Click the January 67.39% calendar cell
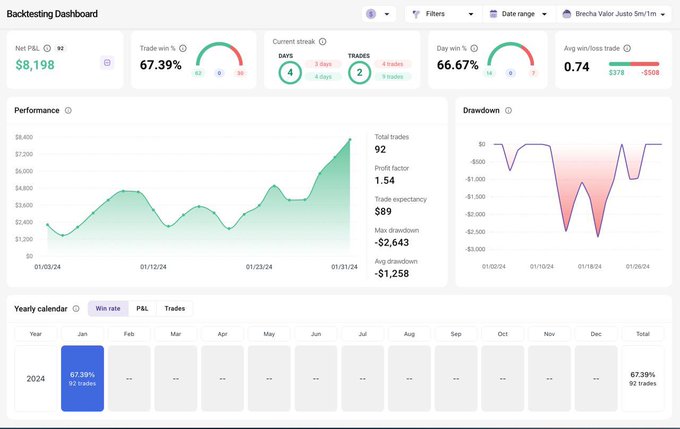The width and height of the screenshot is (680, 429). point(82,378)
